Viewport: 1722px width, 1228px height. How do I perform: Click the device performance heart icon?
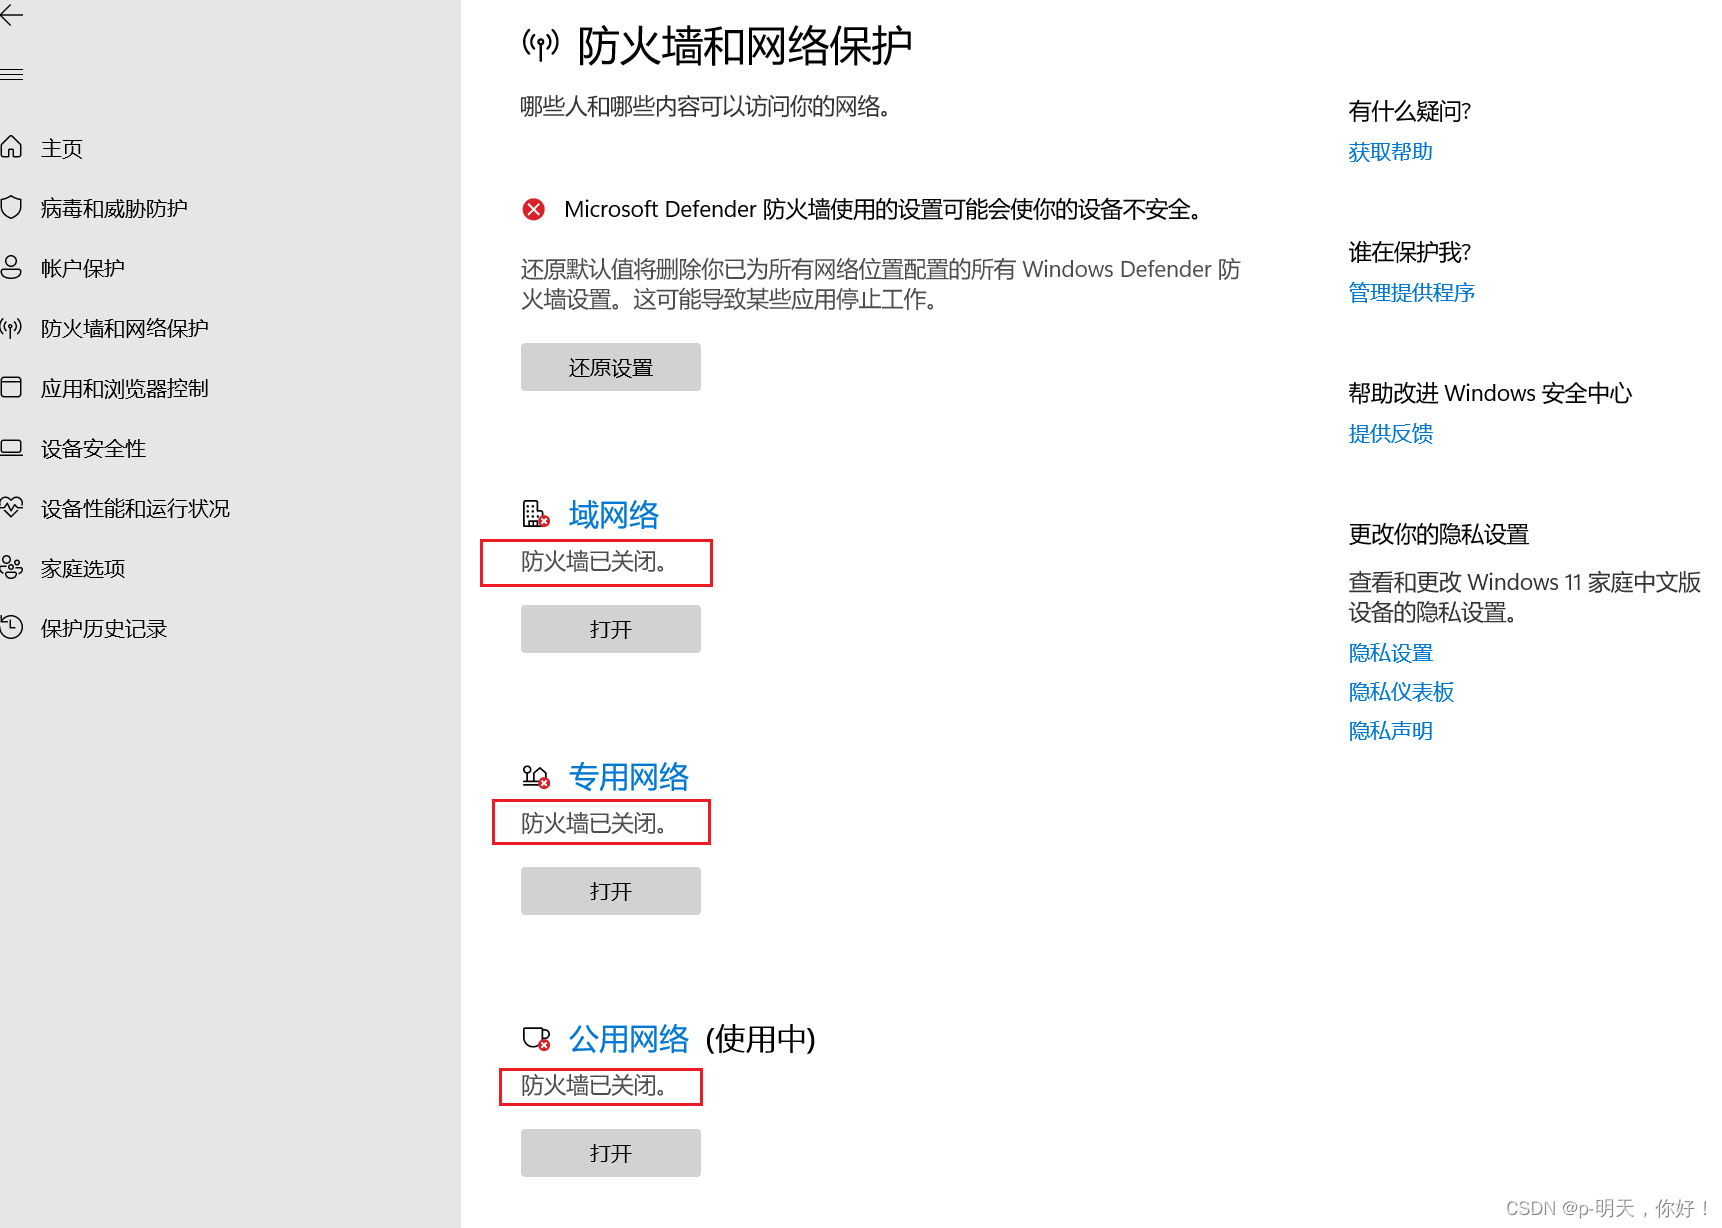(11, 508)
